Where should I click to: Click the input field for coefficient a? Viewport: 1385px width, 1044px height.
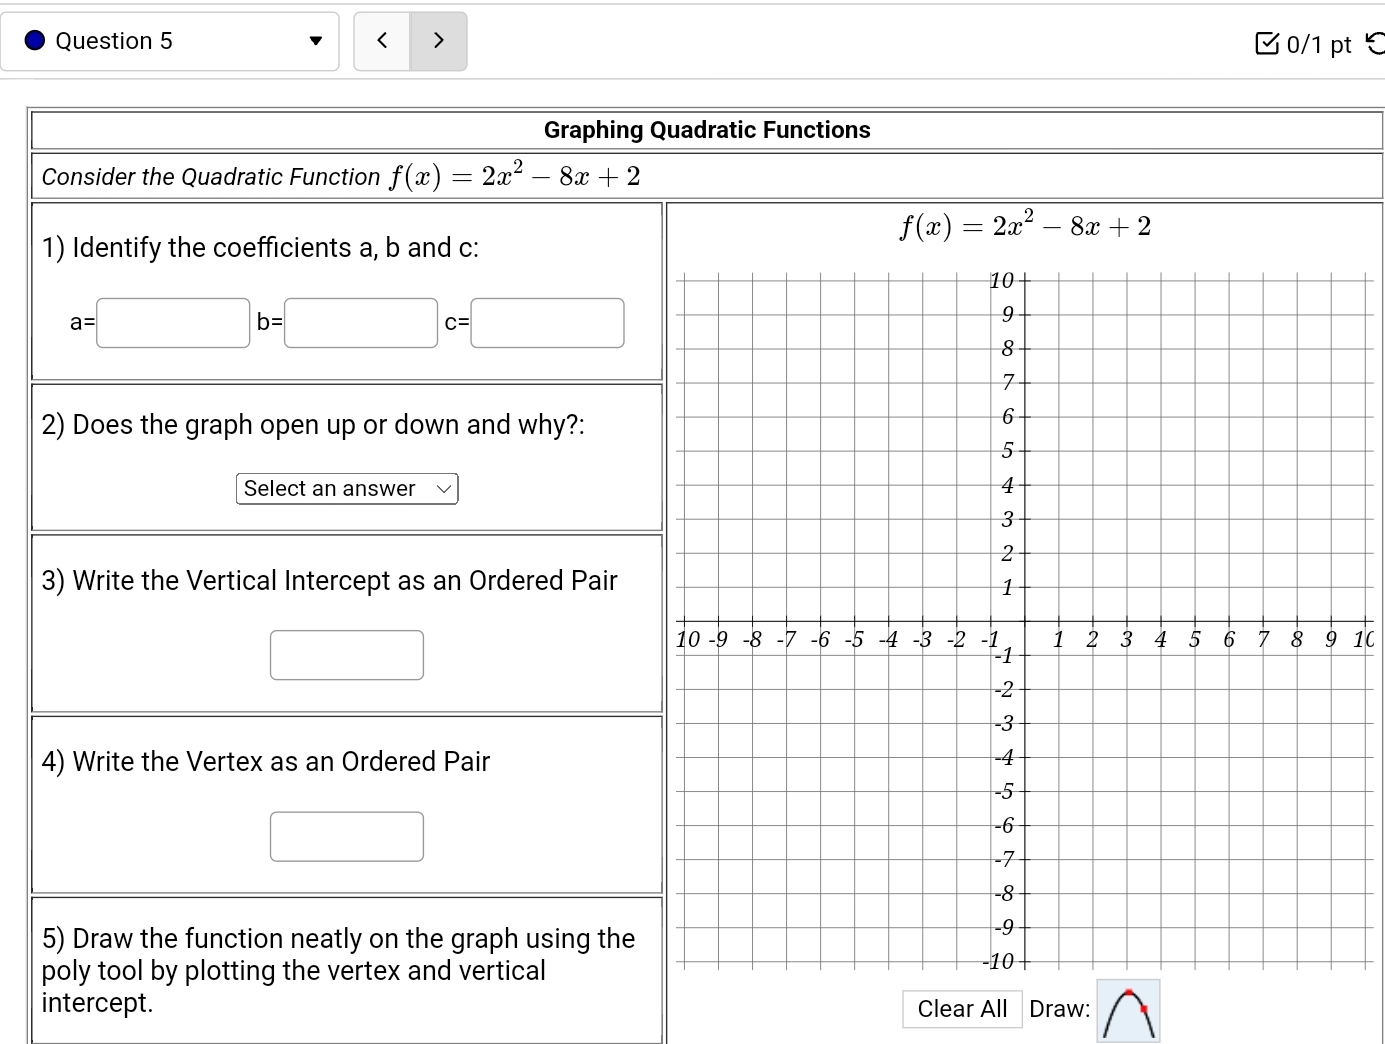coord(173,323)
